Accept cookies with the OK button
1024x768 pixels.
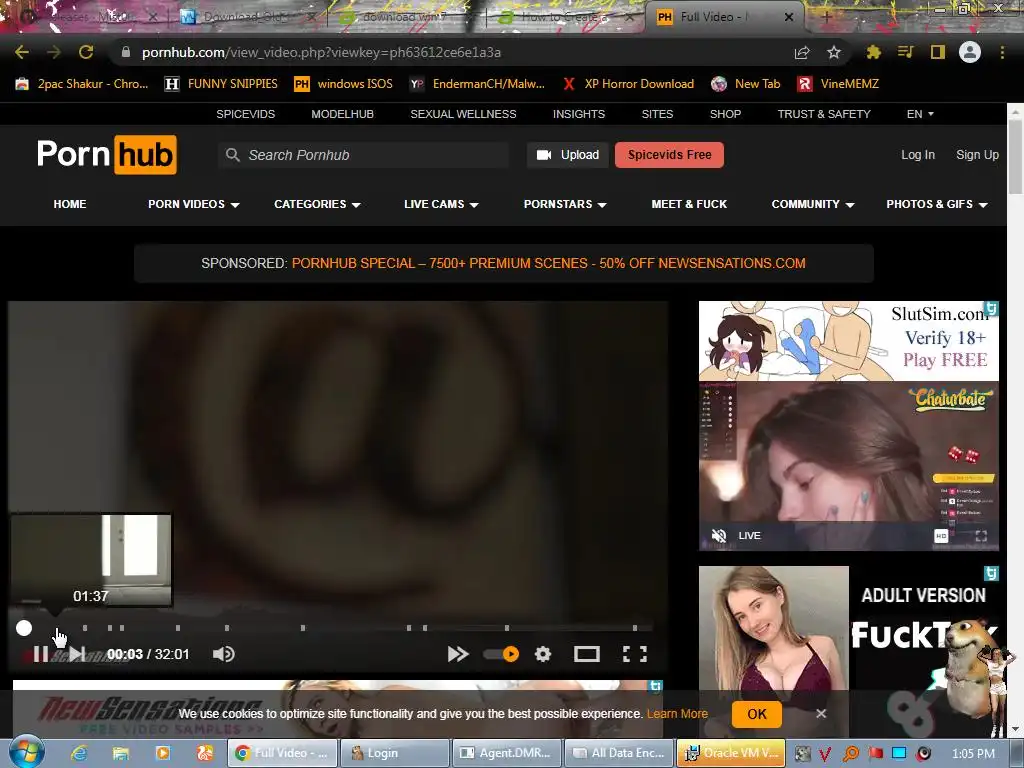(757, 714)
